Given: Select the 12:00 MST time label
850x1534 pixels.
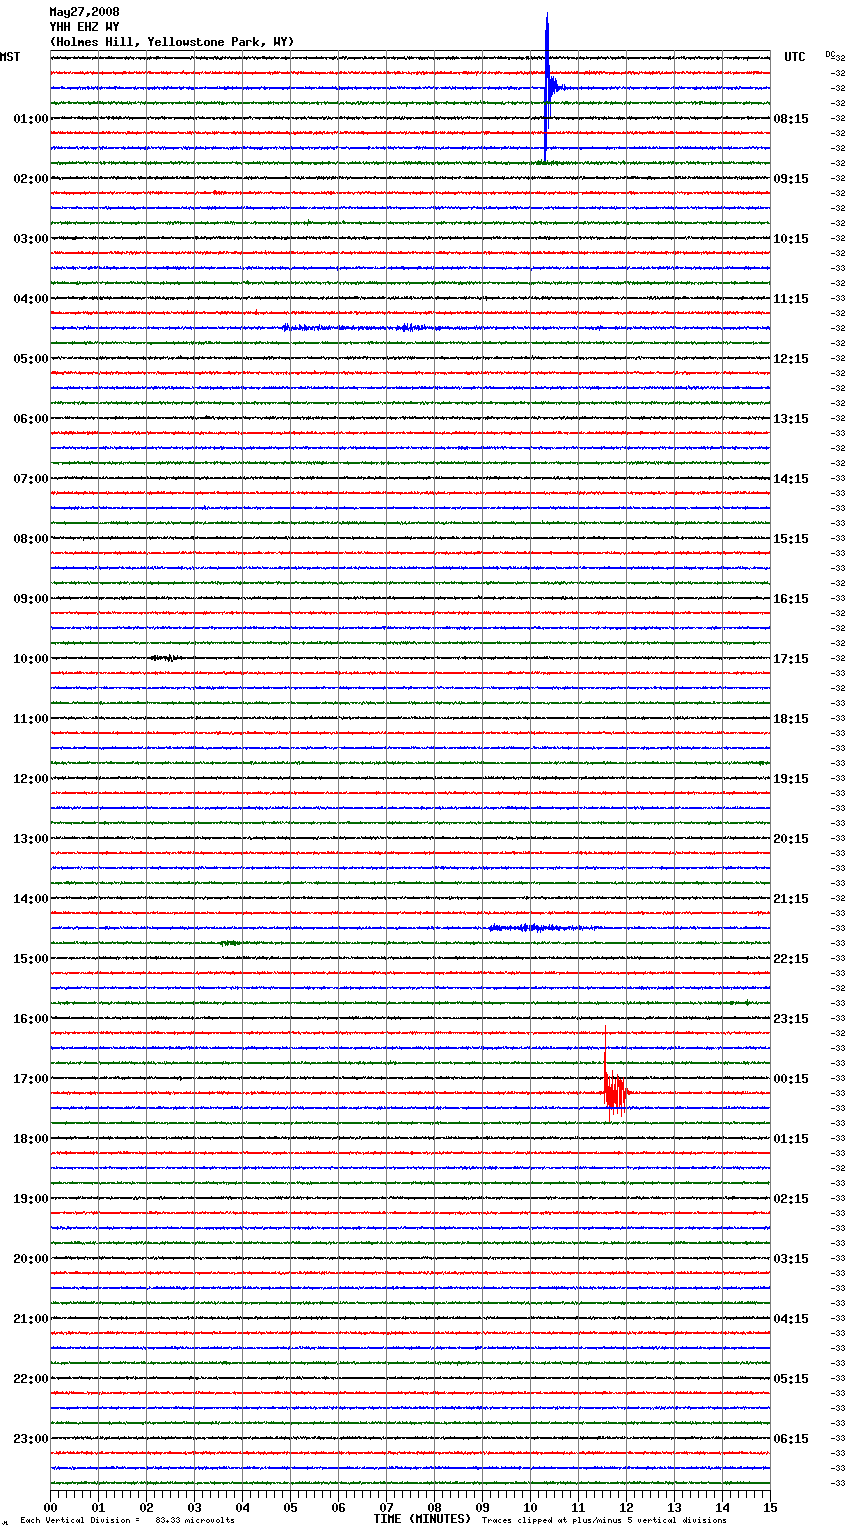Looking at the screenshot, I should click(x=31, y=779).
